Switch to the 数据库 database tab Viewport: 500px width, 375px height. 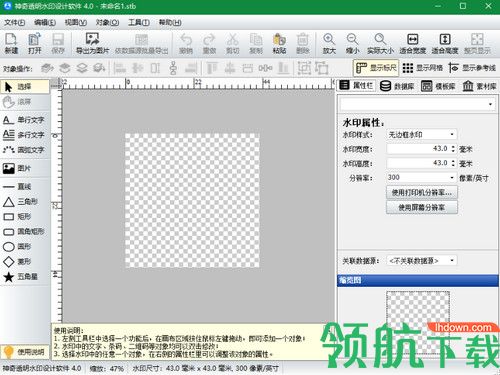tap(397, 86)
